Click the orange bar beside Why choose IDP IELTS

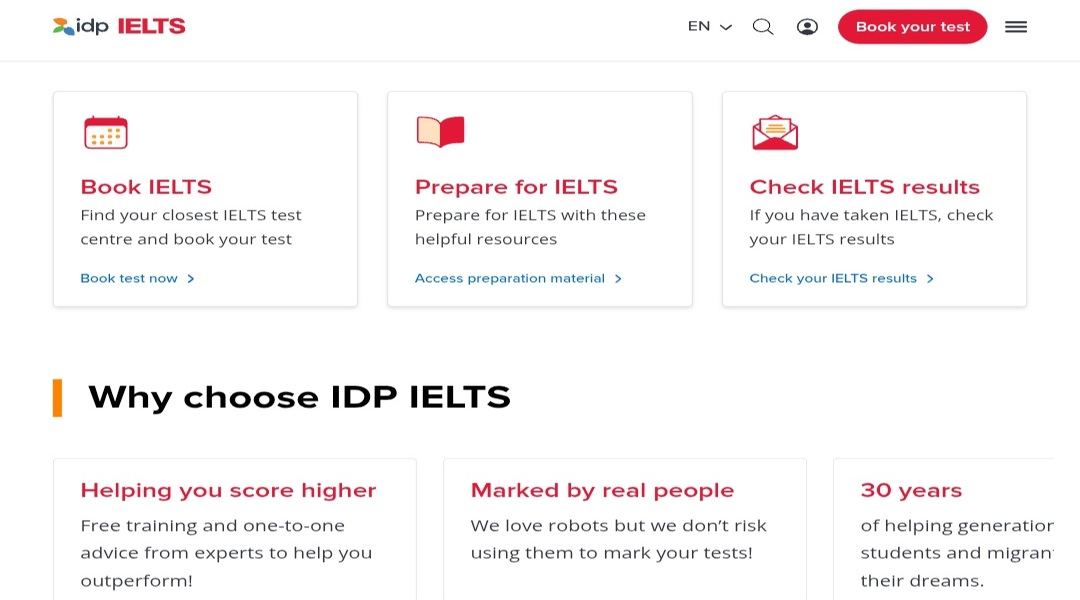(x=58, y=396)
